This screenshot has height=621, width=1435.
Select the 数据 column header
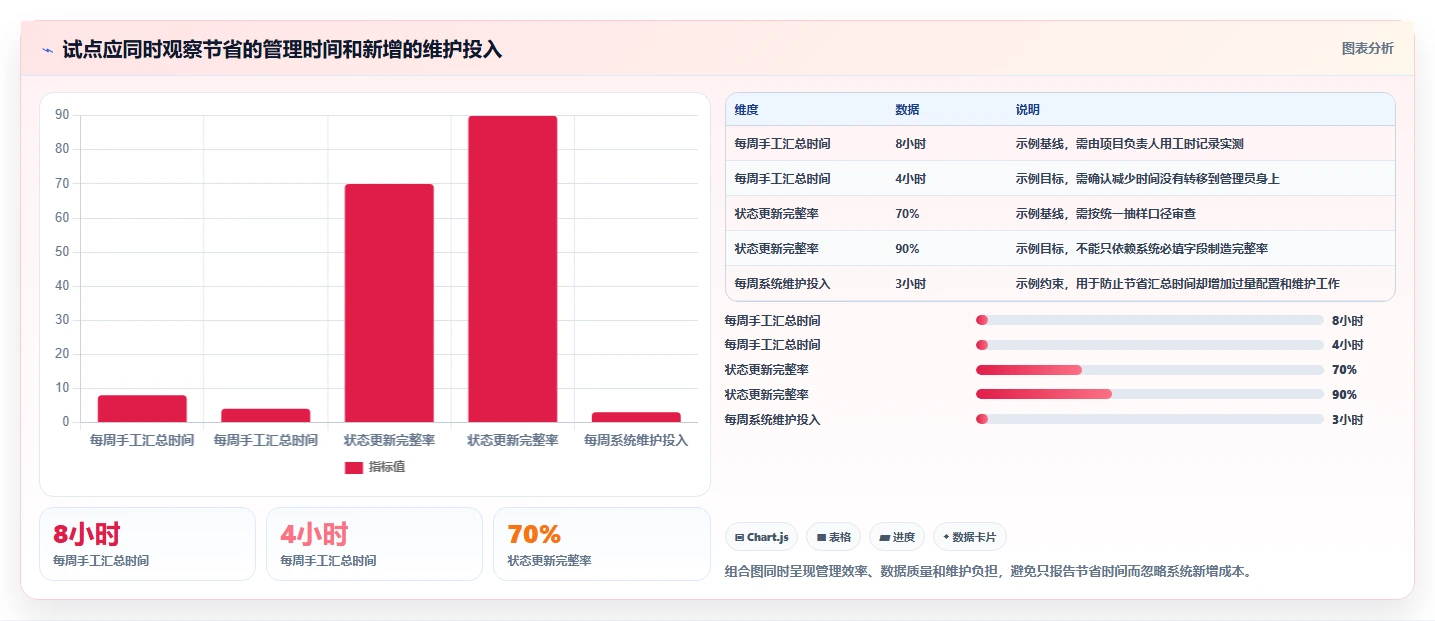coord(907,110)
